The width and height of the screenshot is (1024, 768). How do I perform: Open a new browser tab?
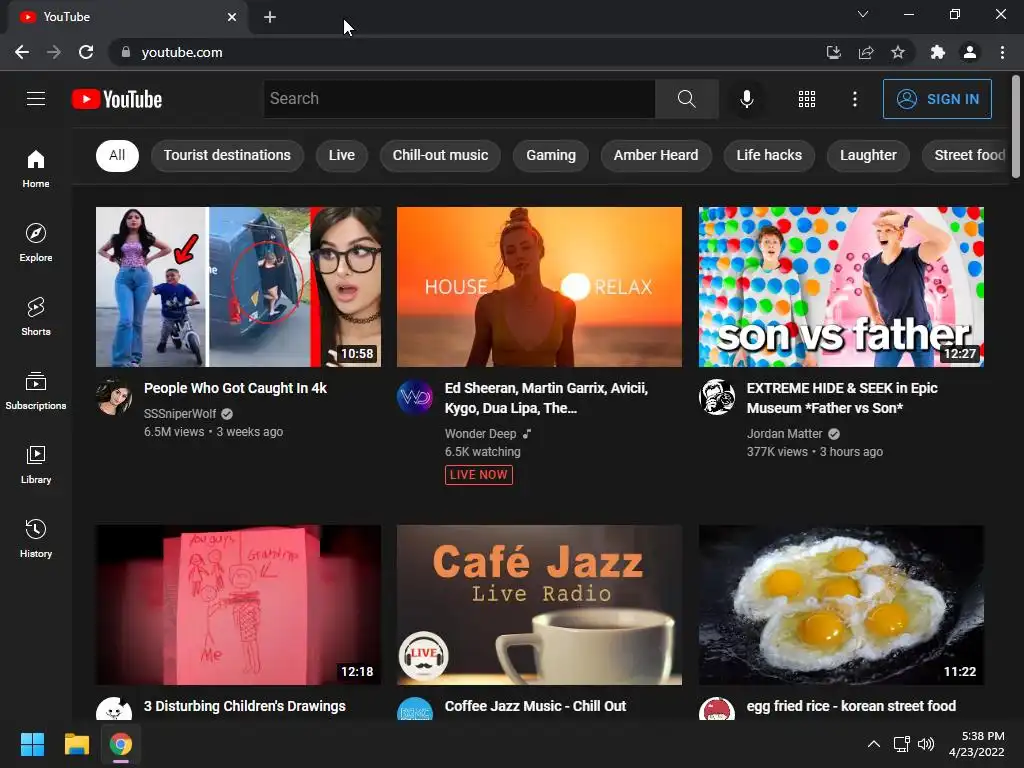coord(270,17)
